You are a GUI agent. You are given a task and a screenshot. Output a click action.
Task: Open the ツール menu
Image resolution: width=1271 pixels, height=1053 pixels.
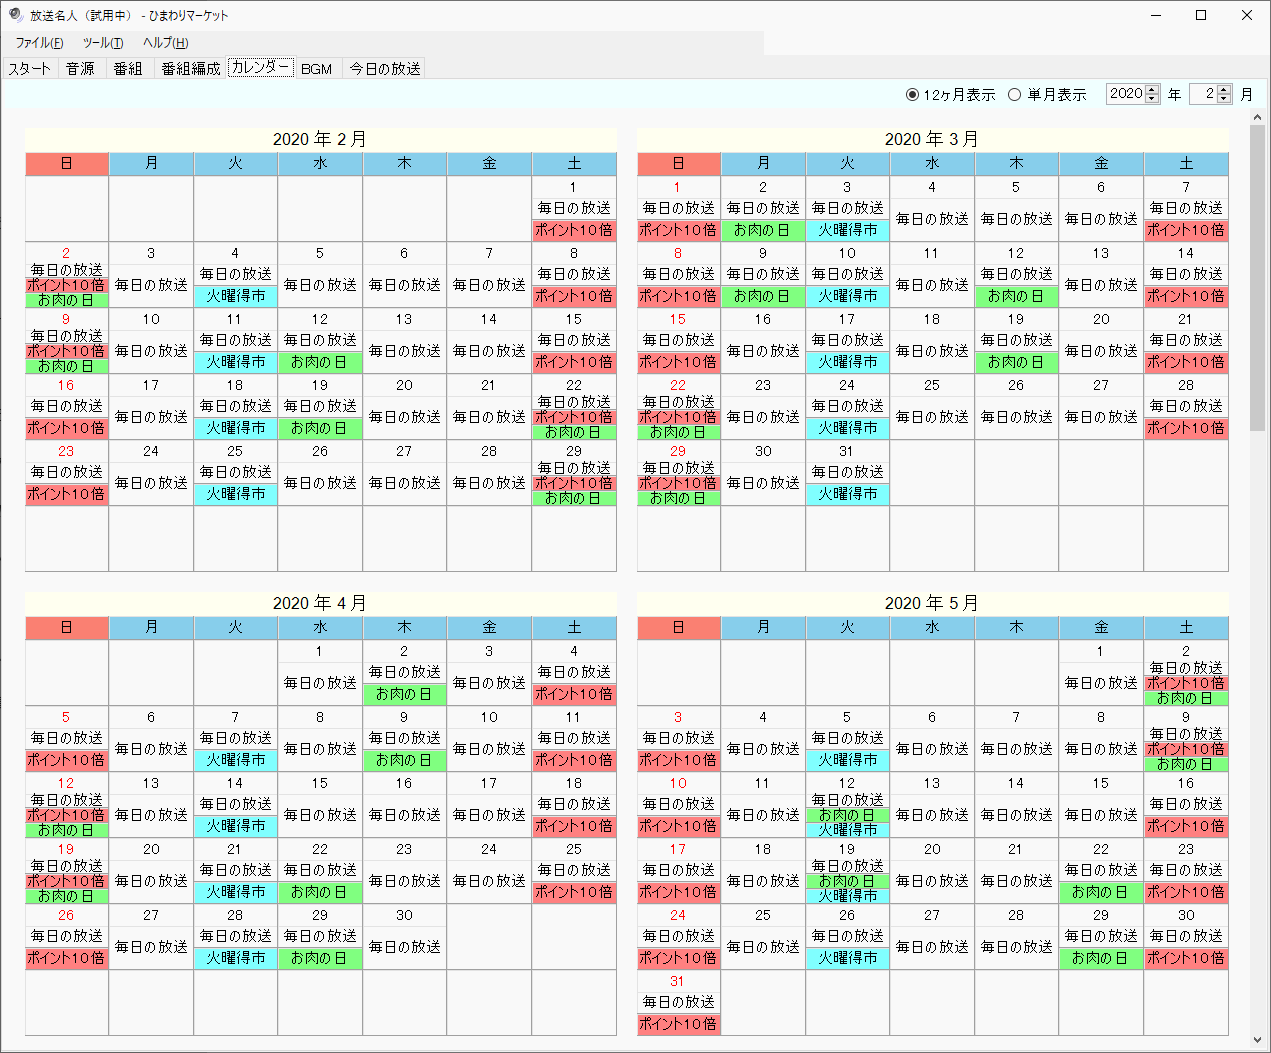tap(103, 43)
